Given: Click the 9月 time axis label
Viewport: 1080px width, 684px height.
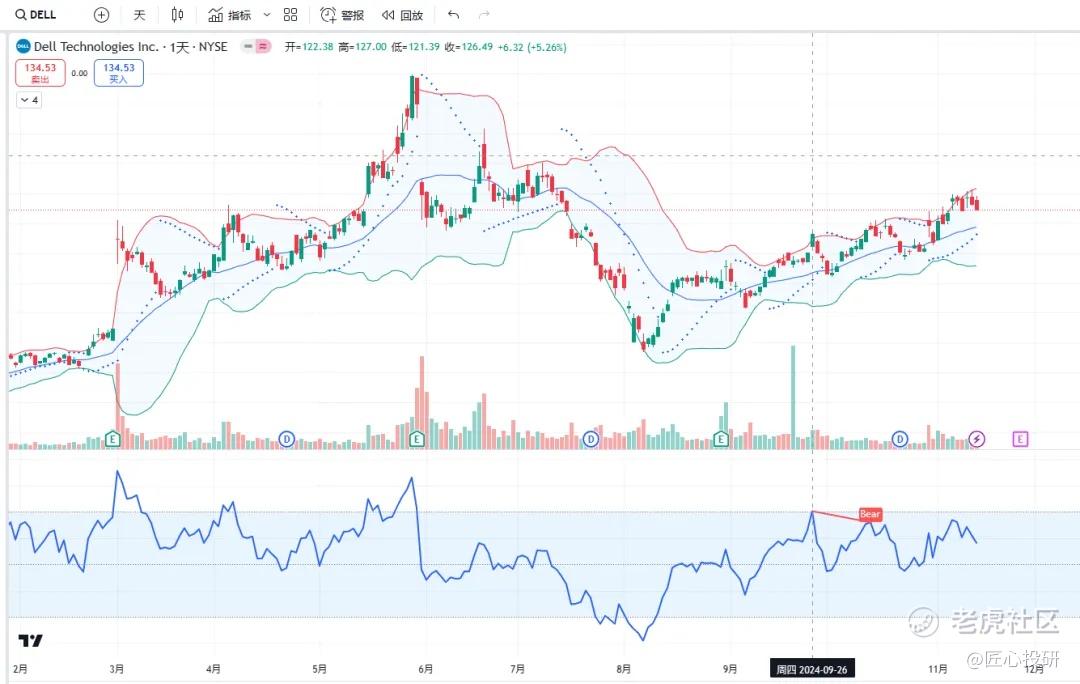Looking at the screenshot, I should pyautogui.click(x=730, y=669).
